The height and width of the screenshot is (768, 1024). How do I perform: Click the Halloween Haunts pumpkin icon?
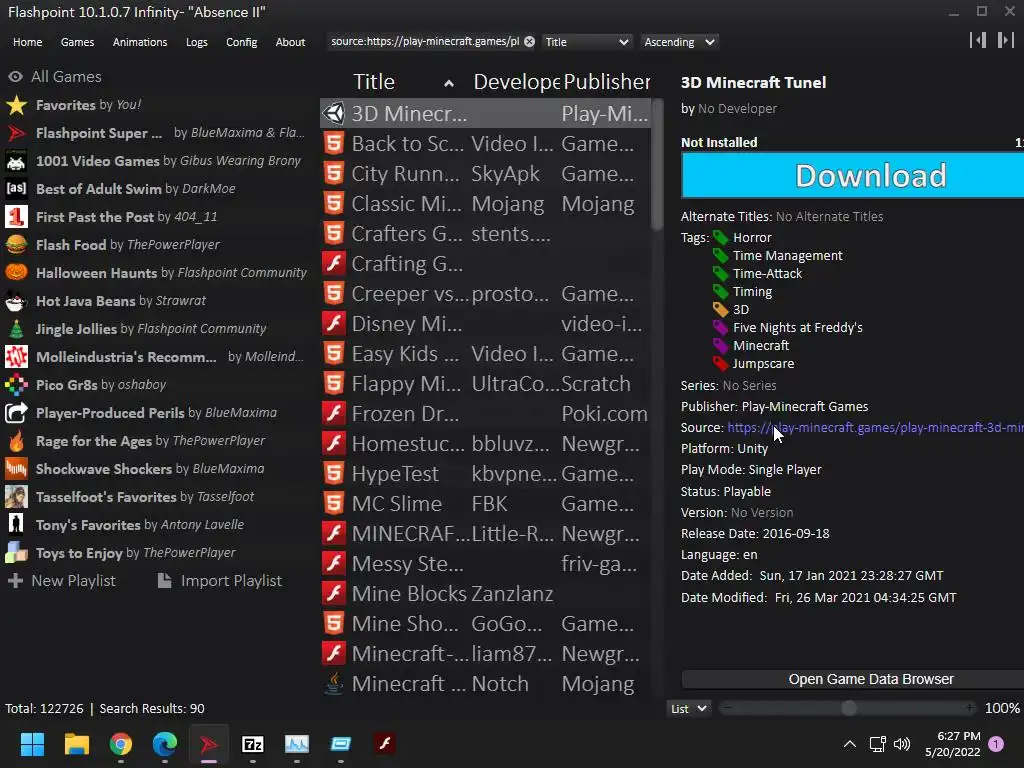click(16, 273)
